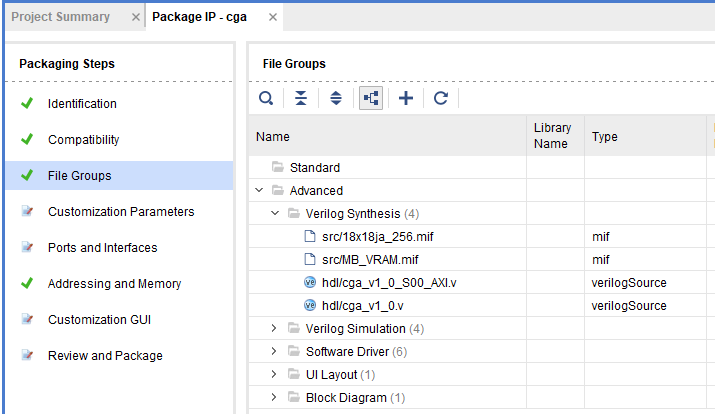
Task: Open the Ports and Interfaces step
Action: coord(103,248)
